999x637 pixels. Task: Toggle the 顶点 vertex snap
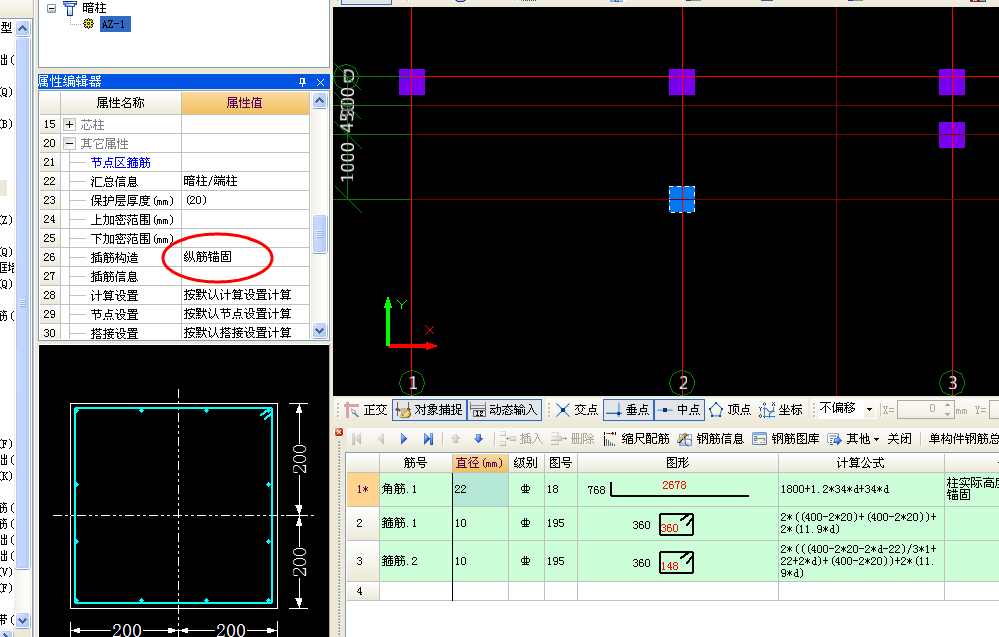[730, 410]
